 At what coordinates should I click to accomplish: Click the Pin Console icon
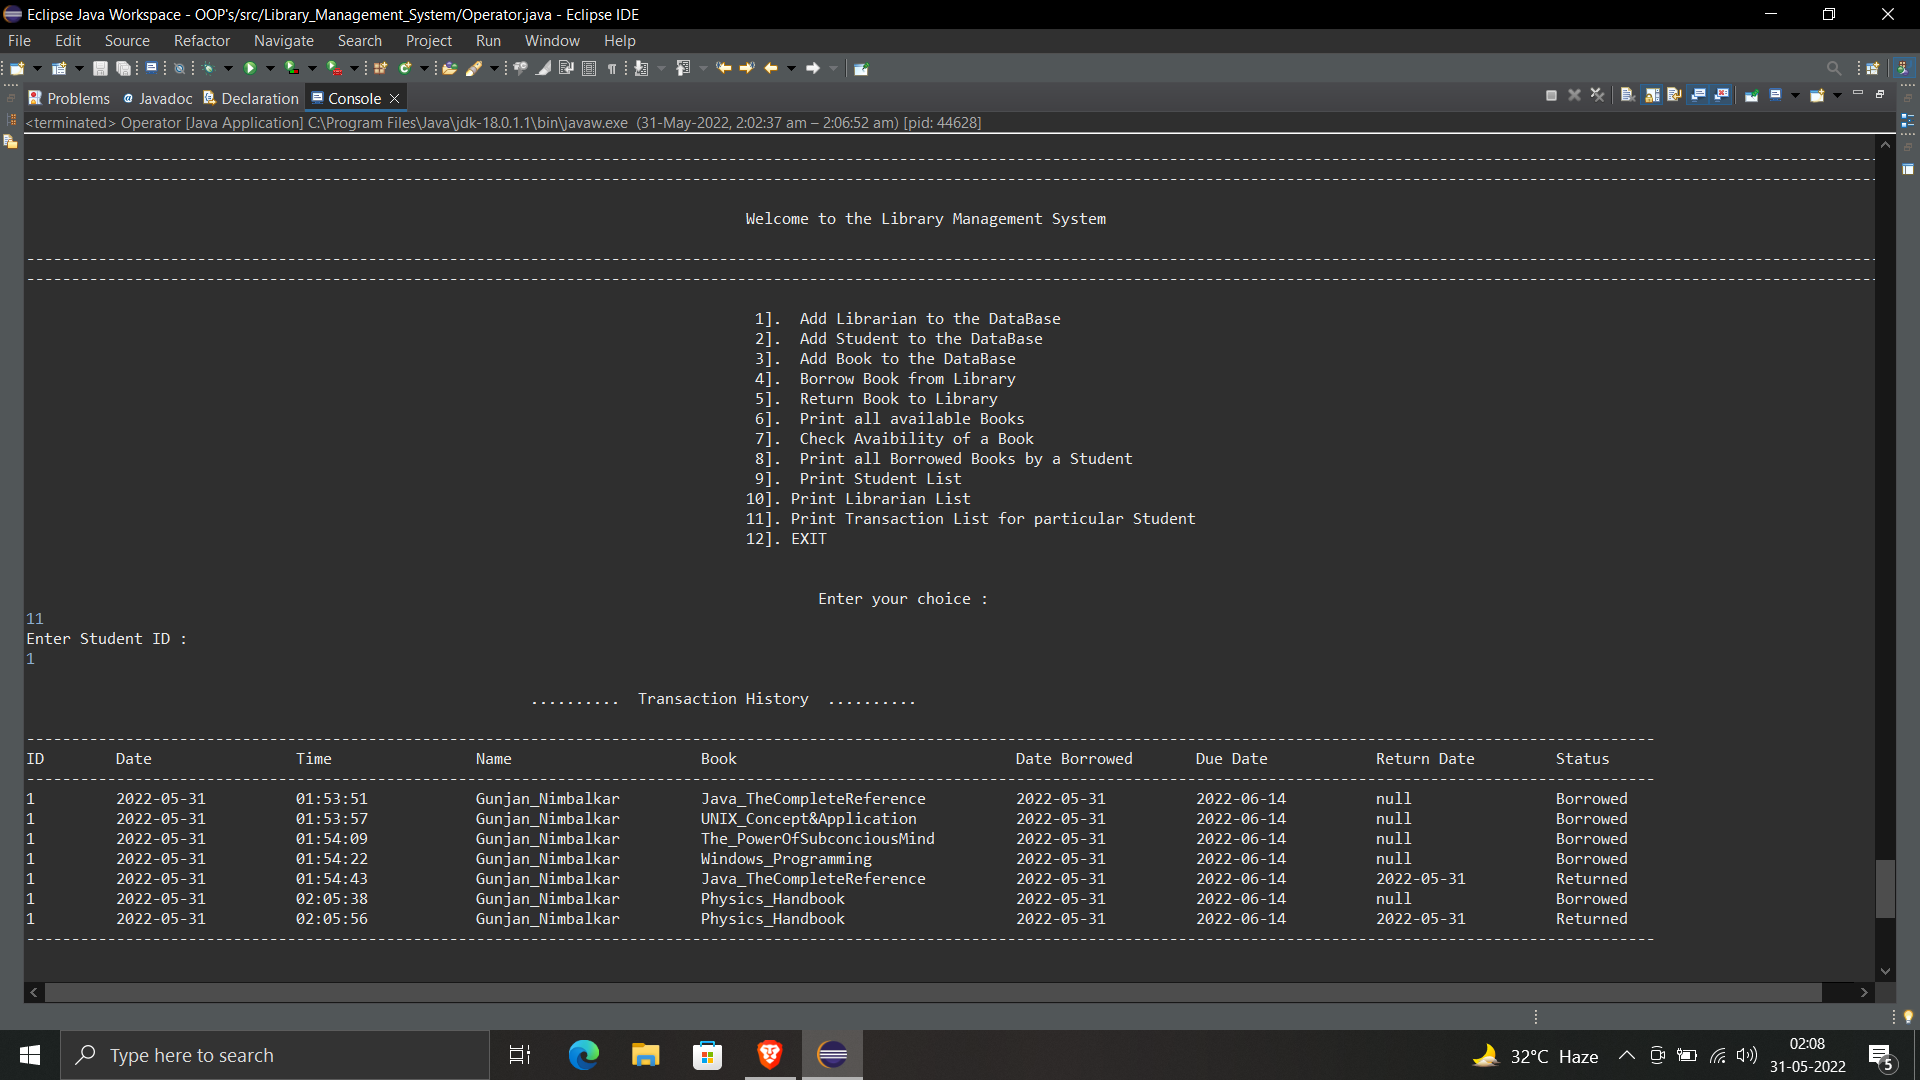click(1752, 95)
